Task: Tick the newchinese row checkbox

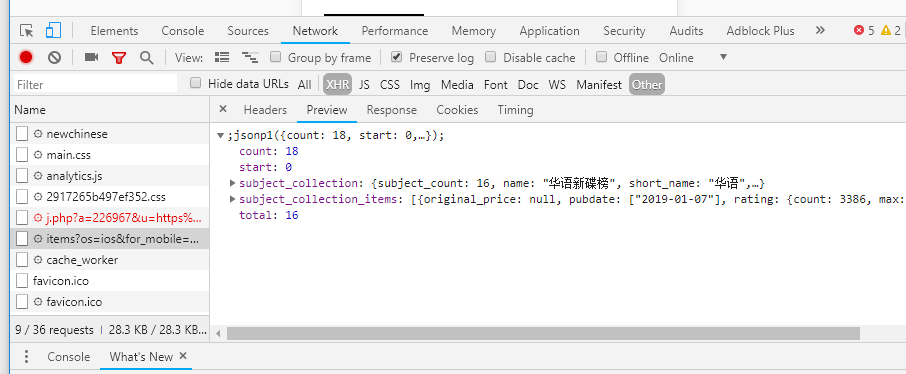Action: coord(22,134)
